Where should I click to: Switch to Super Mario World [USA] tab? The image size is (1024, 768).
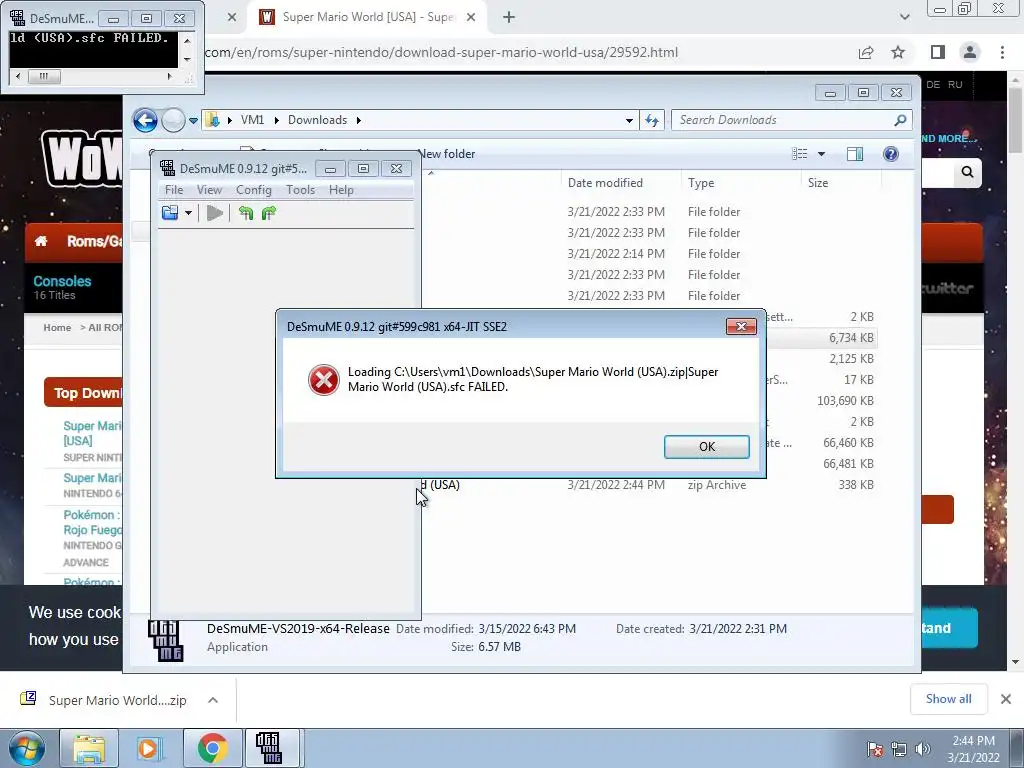pos(368,18)
